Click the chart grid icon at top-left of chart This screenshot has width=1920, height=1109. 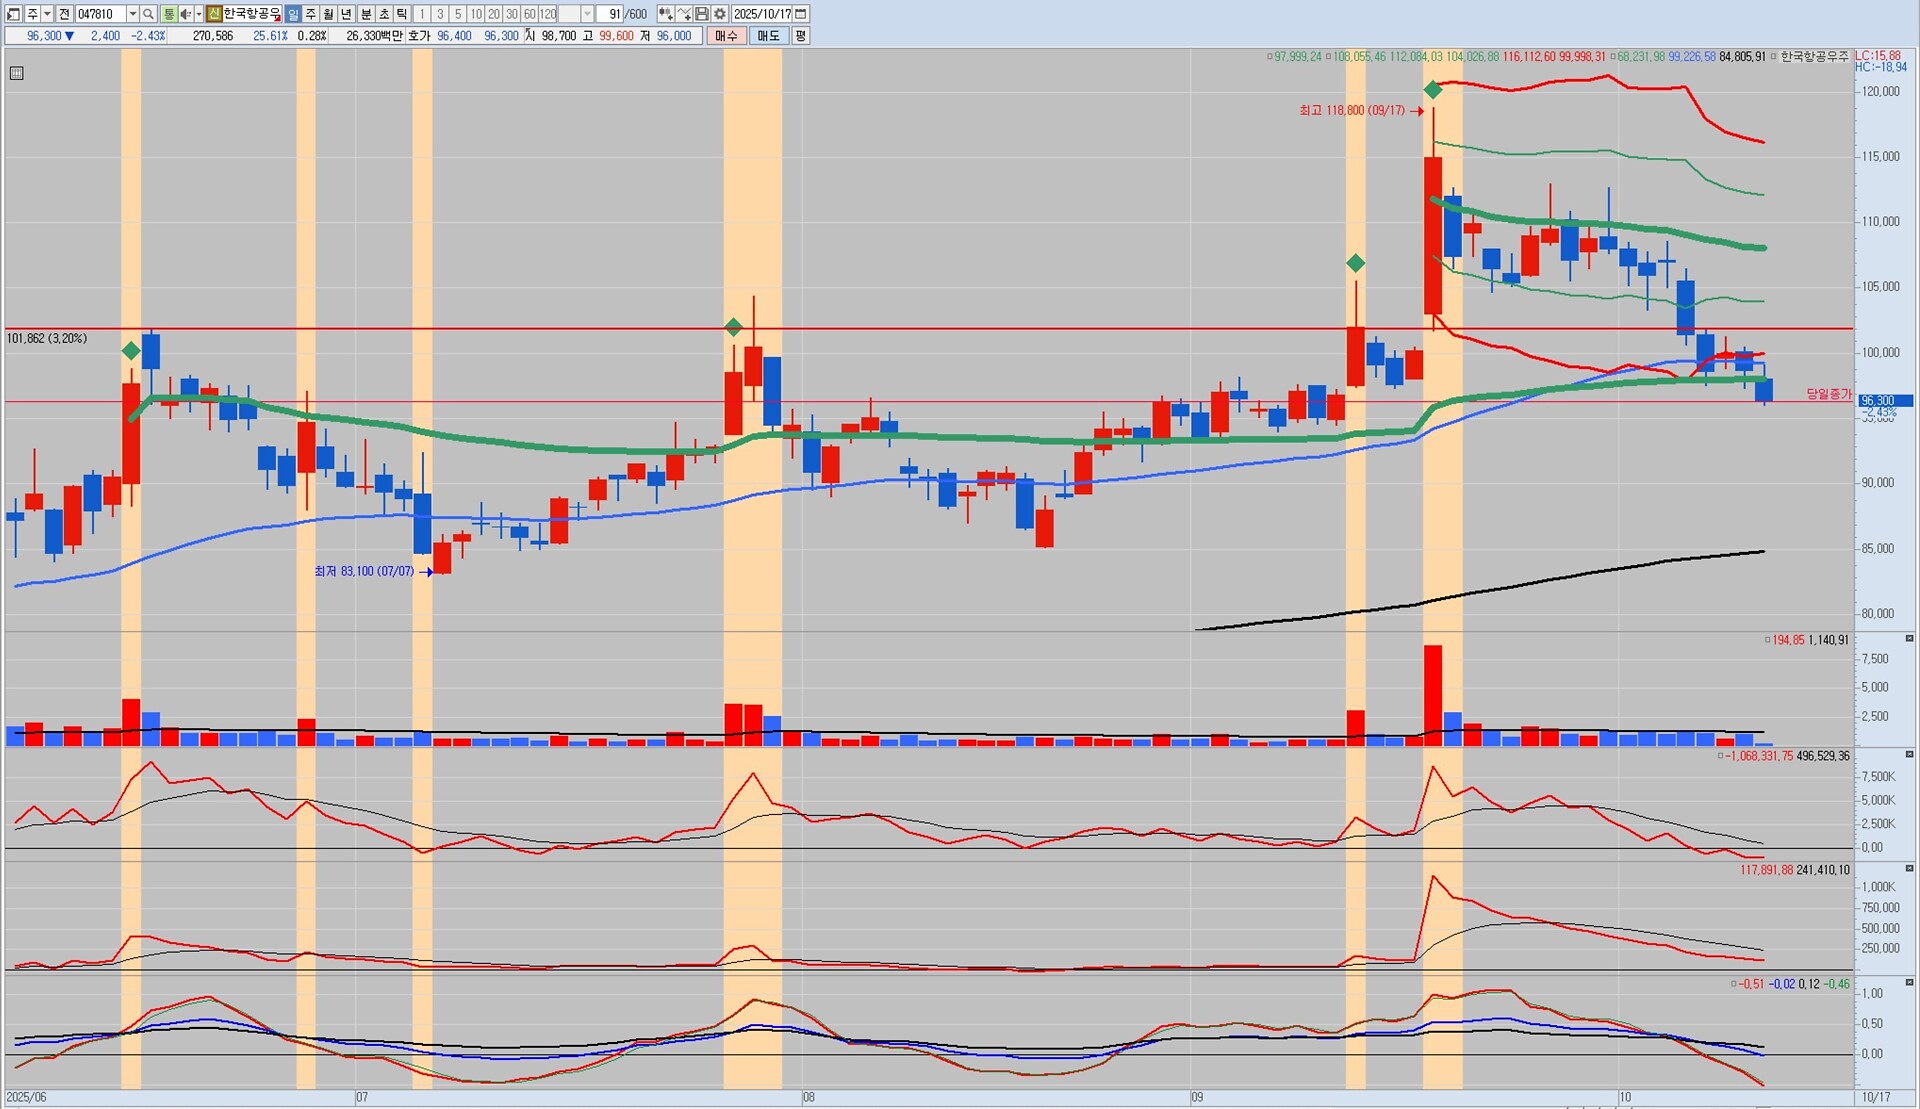point(16,73)
